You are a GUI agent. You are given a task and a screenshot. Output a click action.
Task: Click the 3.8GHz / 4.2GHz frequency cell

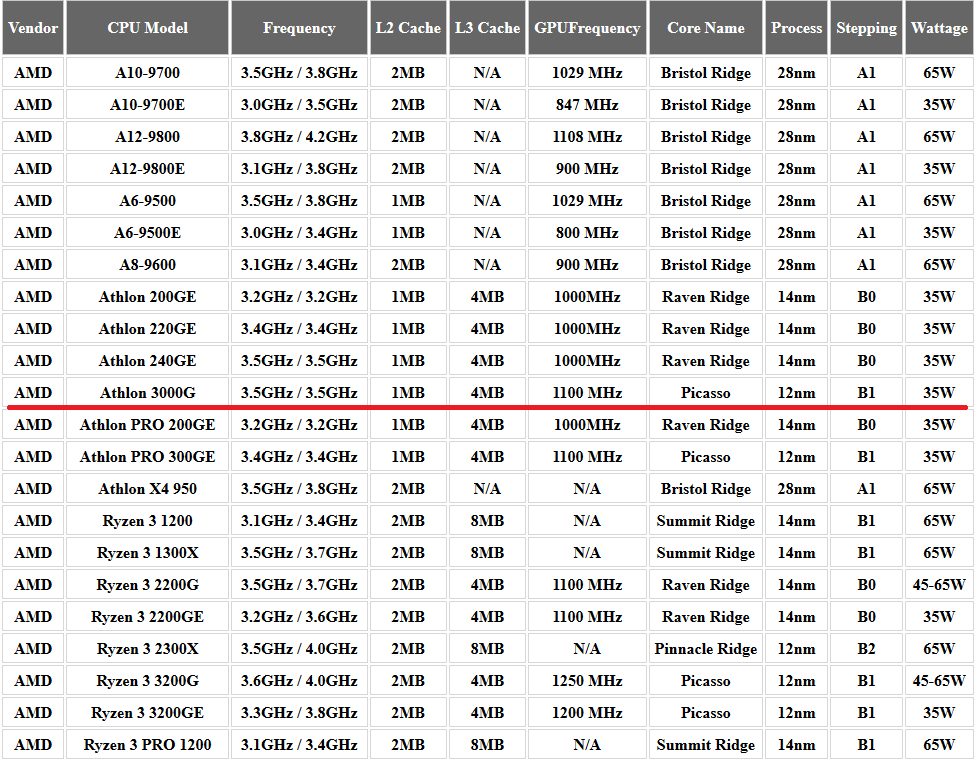pyautogui.click(x=299, y=137)
